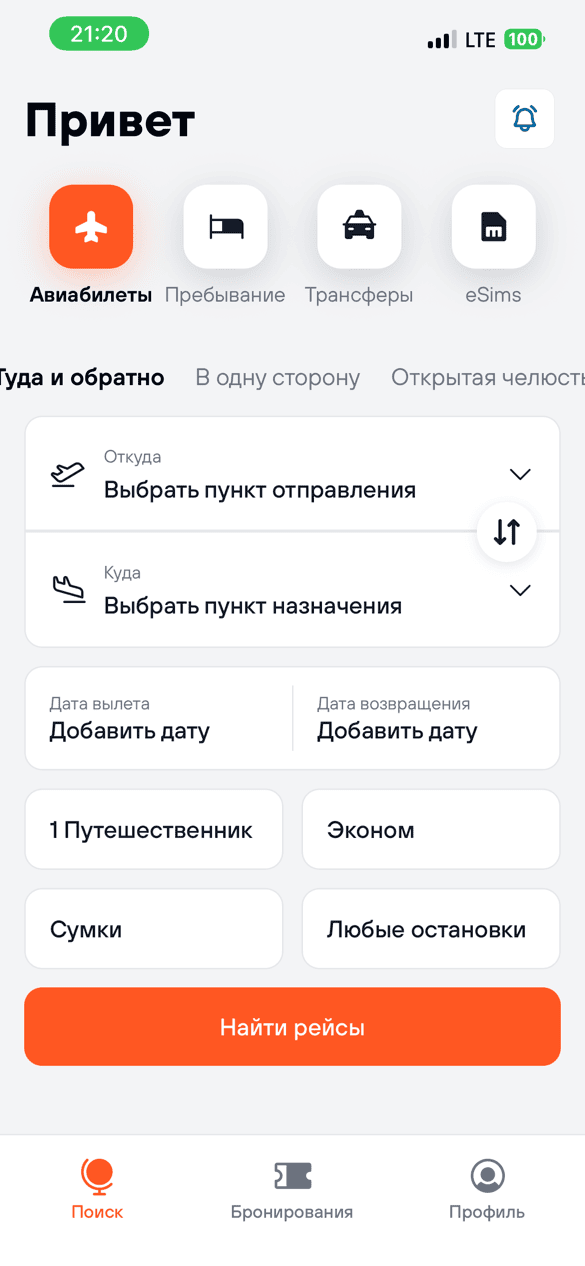The image size is (585, 1266).
Task: Open Профиль via the person icon
Action: pos(487,1177)
